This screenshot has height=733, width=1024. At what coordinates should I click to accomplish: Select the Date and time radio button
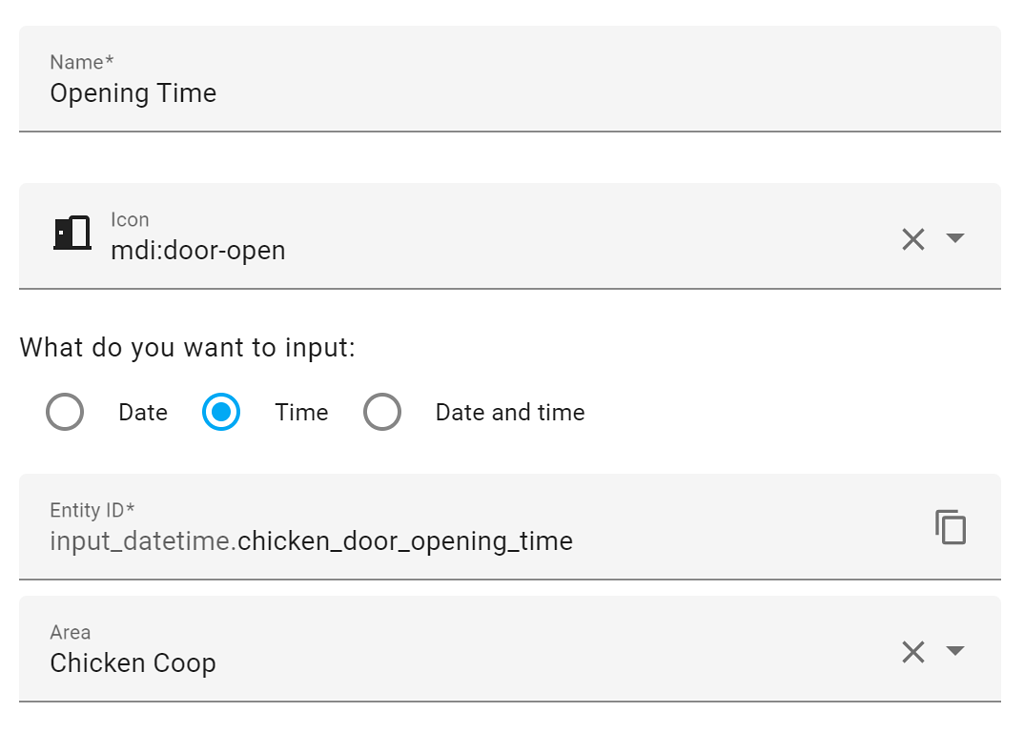[382, 411]
